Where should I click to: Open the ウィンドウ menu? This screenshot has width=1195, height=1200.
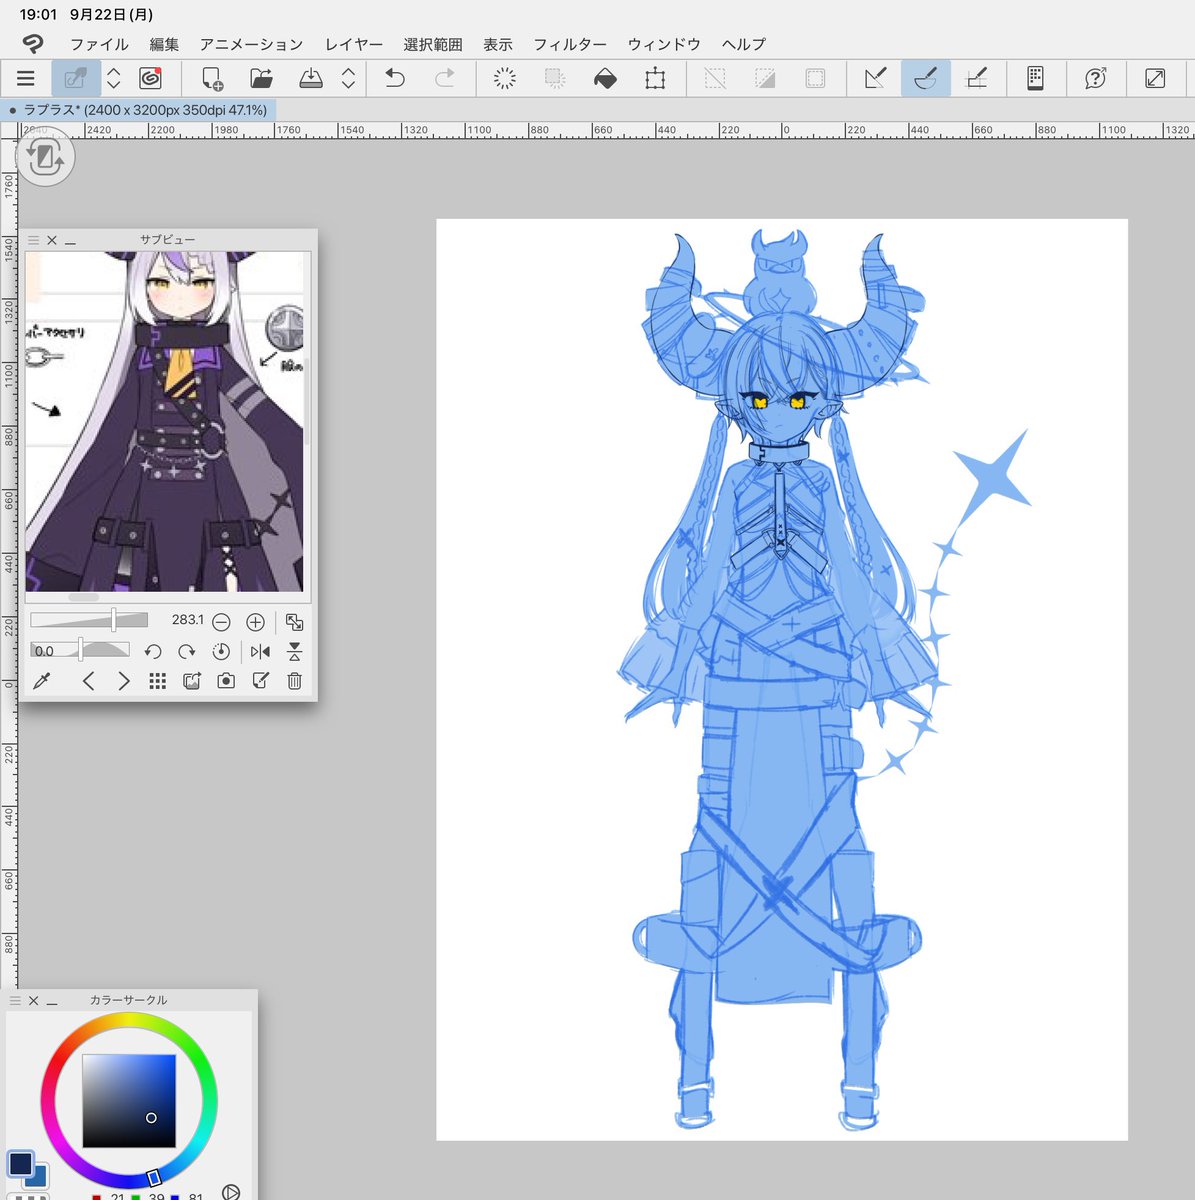point(664,44)
